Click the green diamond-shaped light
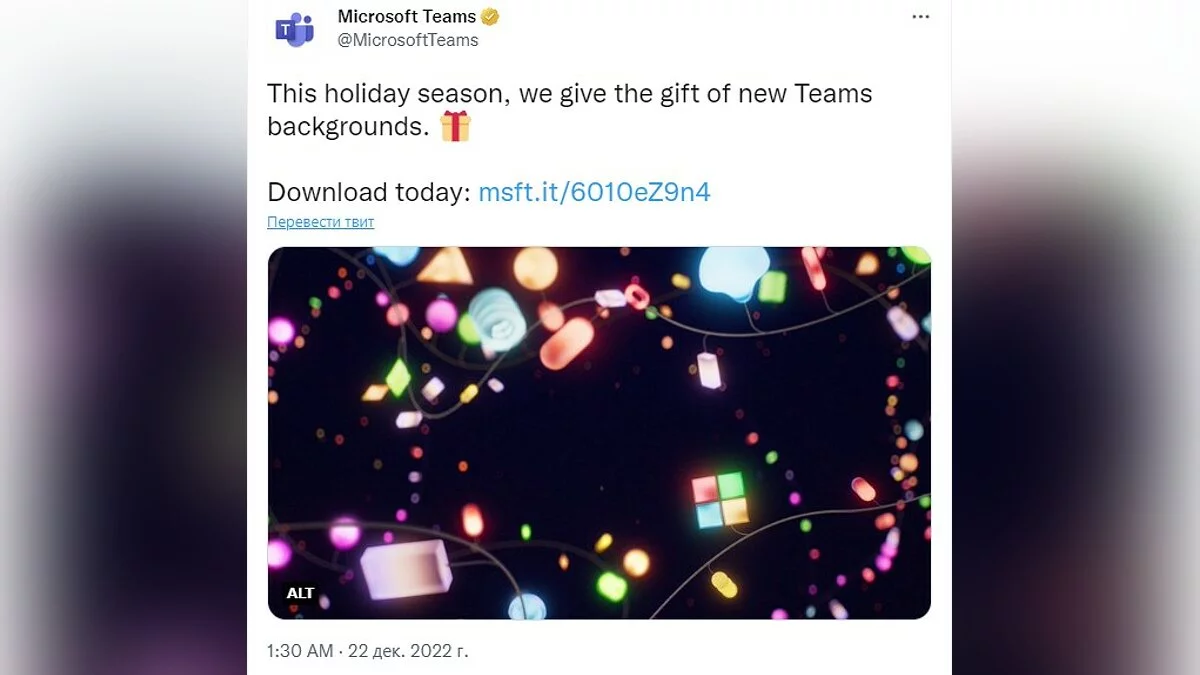This screenshot has height=675, width=1200. pos(398,378)
